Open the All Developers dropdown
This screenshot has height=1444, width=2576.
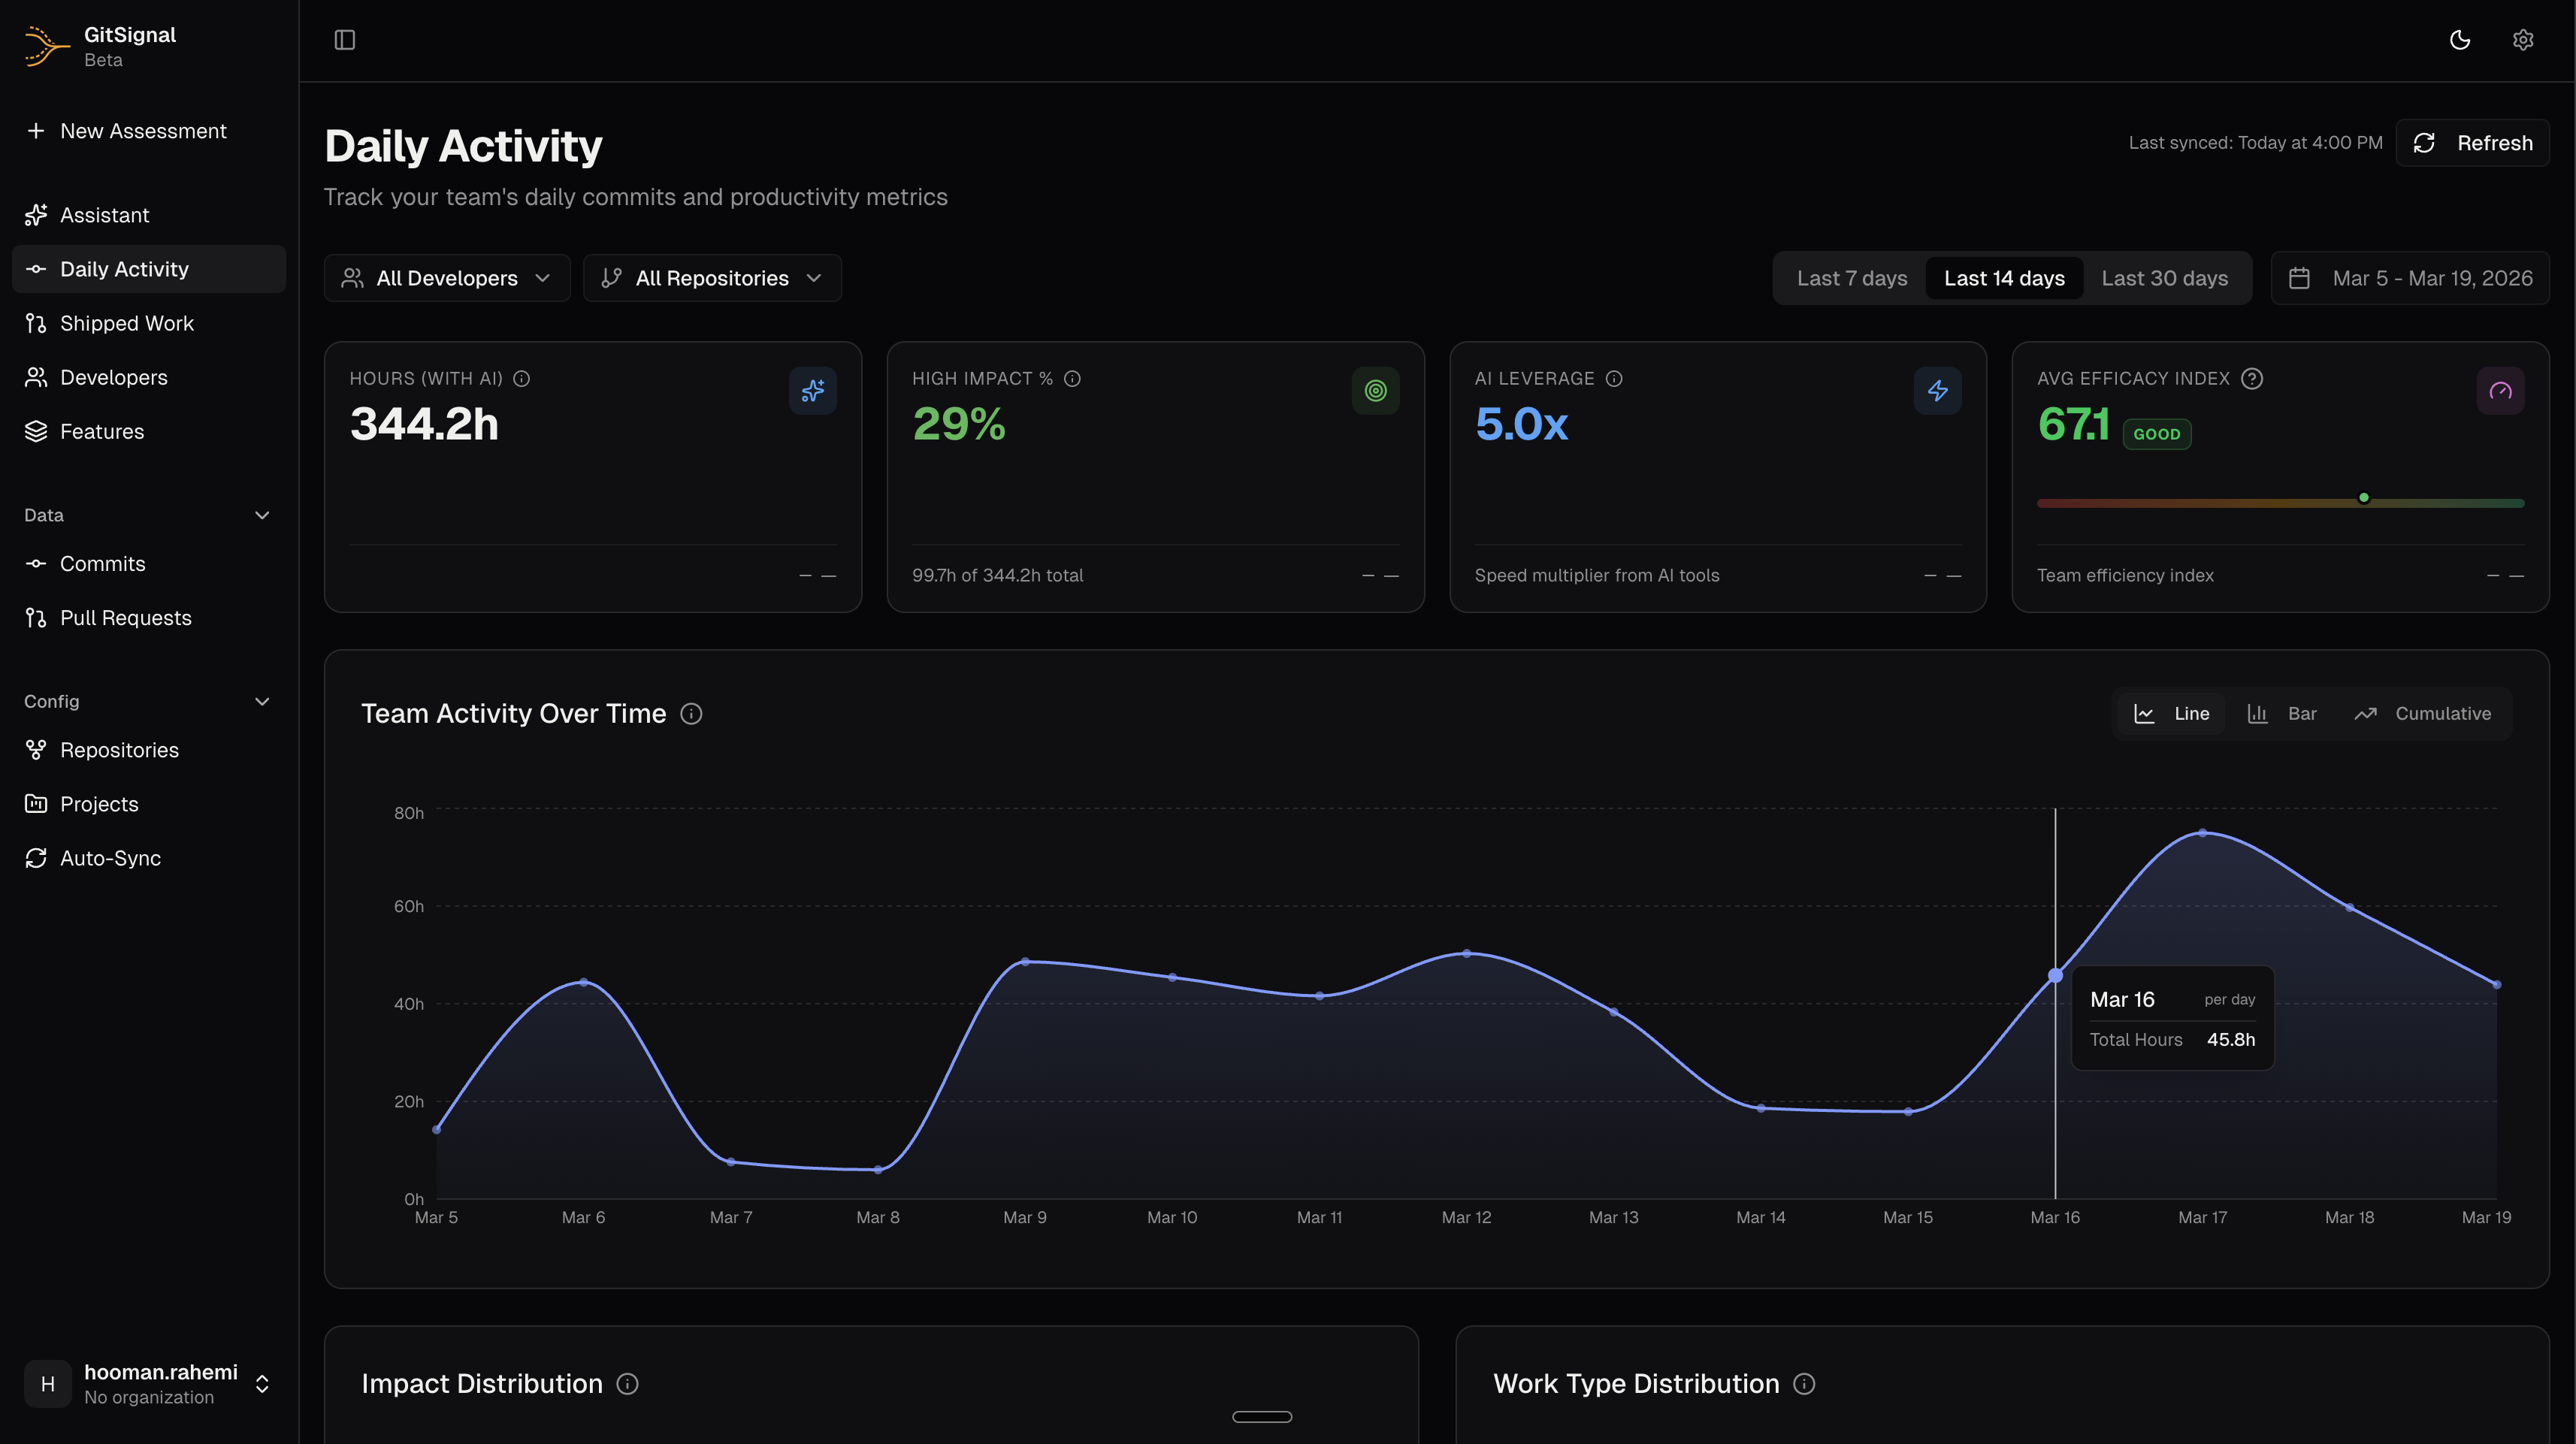(x=446, y=278)
